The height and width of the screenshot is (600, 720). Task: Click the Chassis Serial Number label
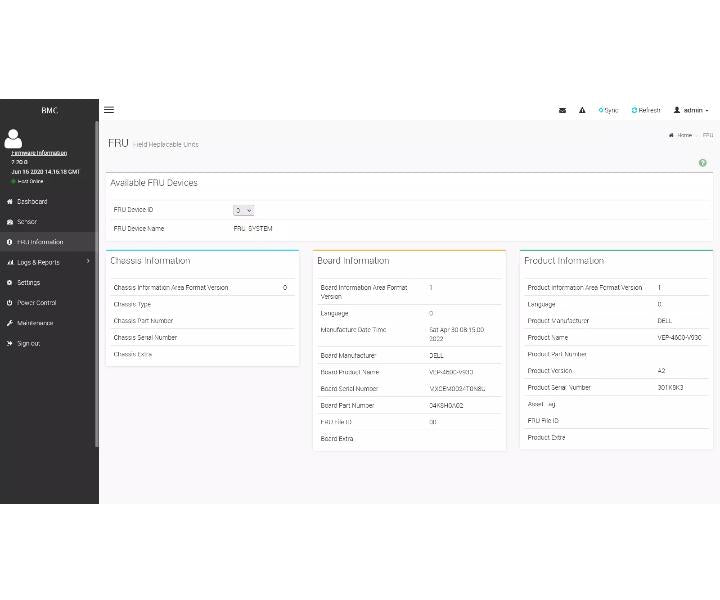tap(145, 337)
